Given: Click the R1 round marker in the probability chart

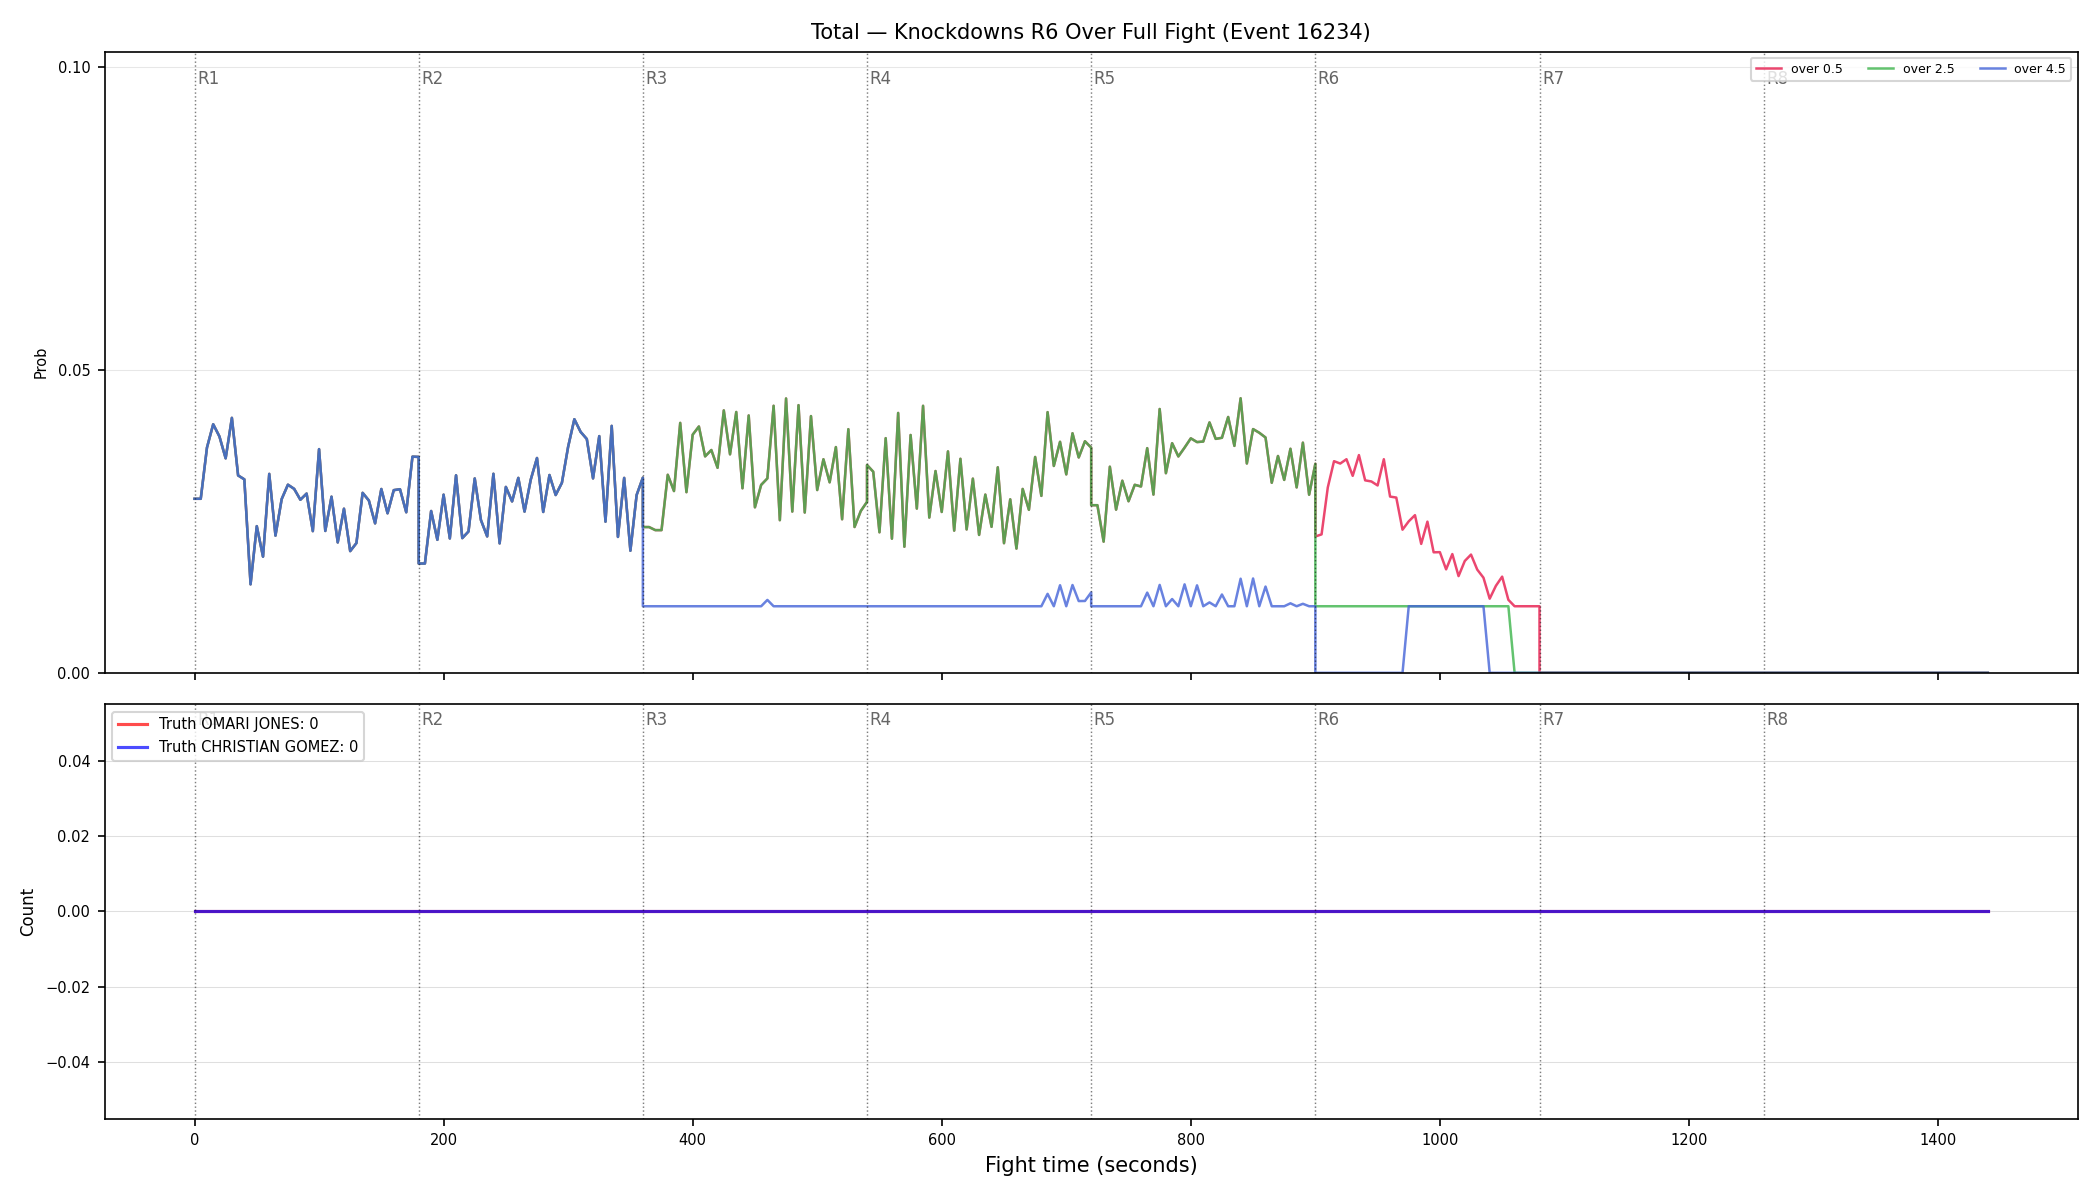Looking at the screenshot, I should click(208, 78).
